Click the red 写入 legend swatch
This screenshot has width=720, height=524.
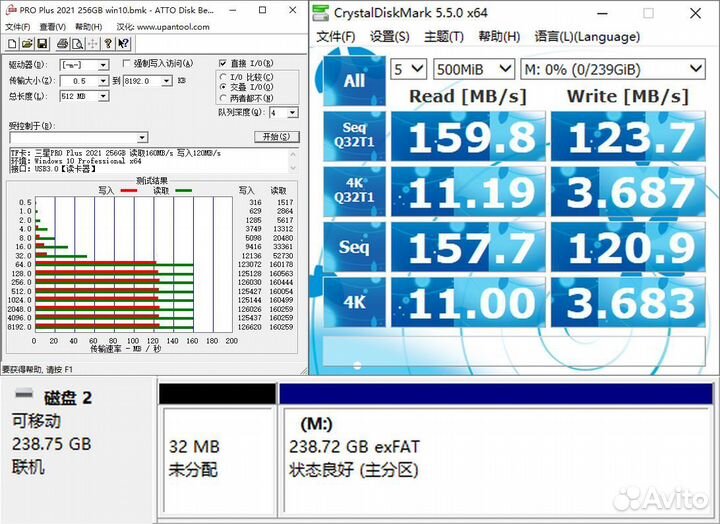click(x=129, y=190)
